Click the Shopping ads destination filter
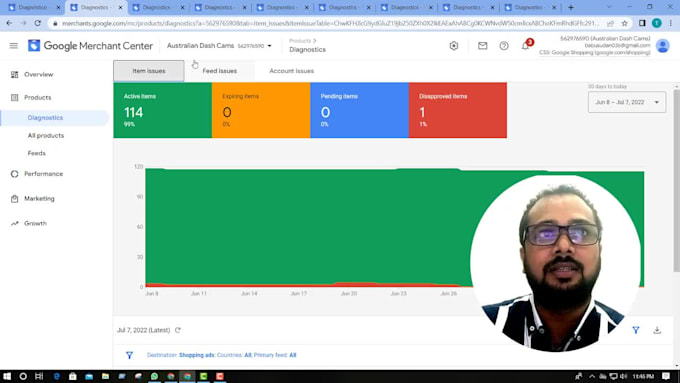Image resolution: width=680 pixels, height=383 pixels. pyautogui.click(x=196, y=355)
